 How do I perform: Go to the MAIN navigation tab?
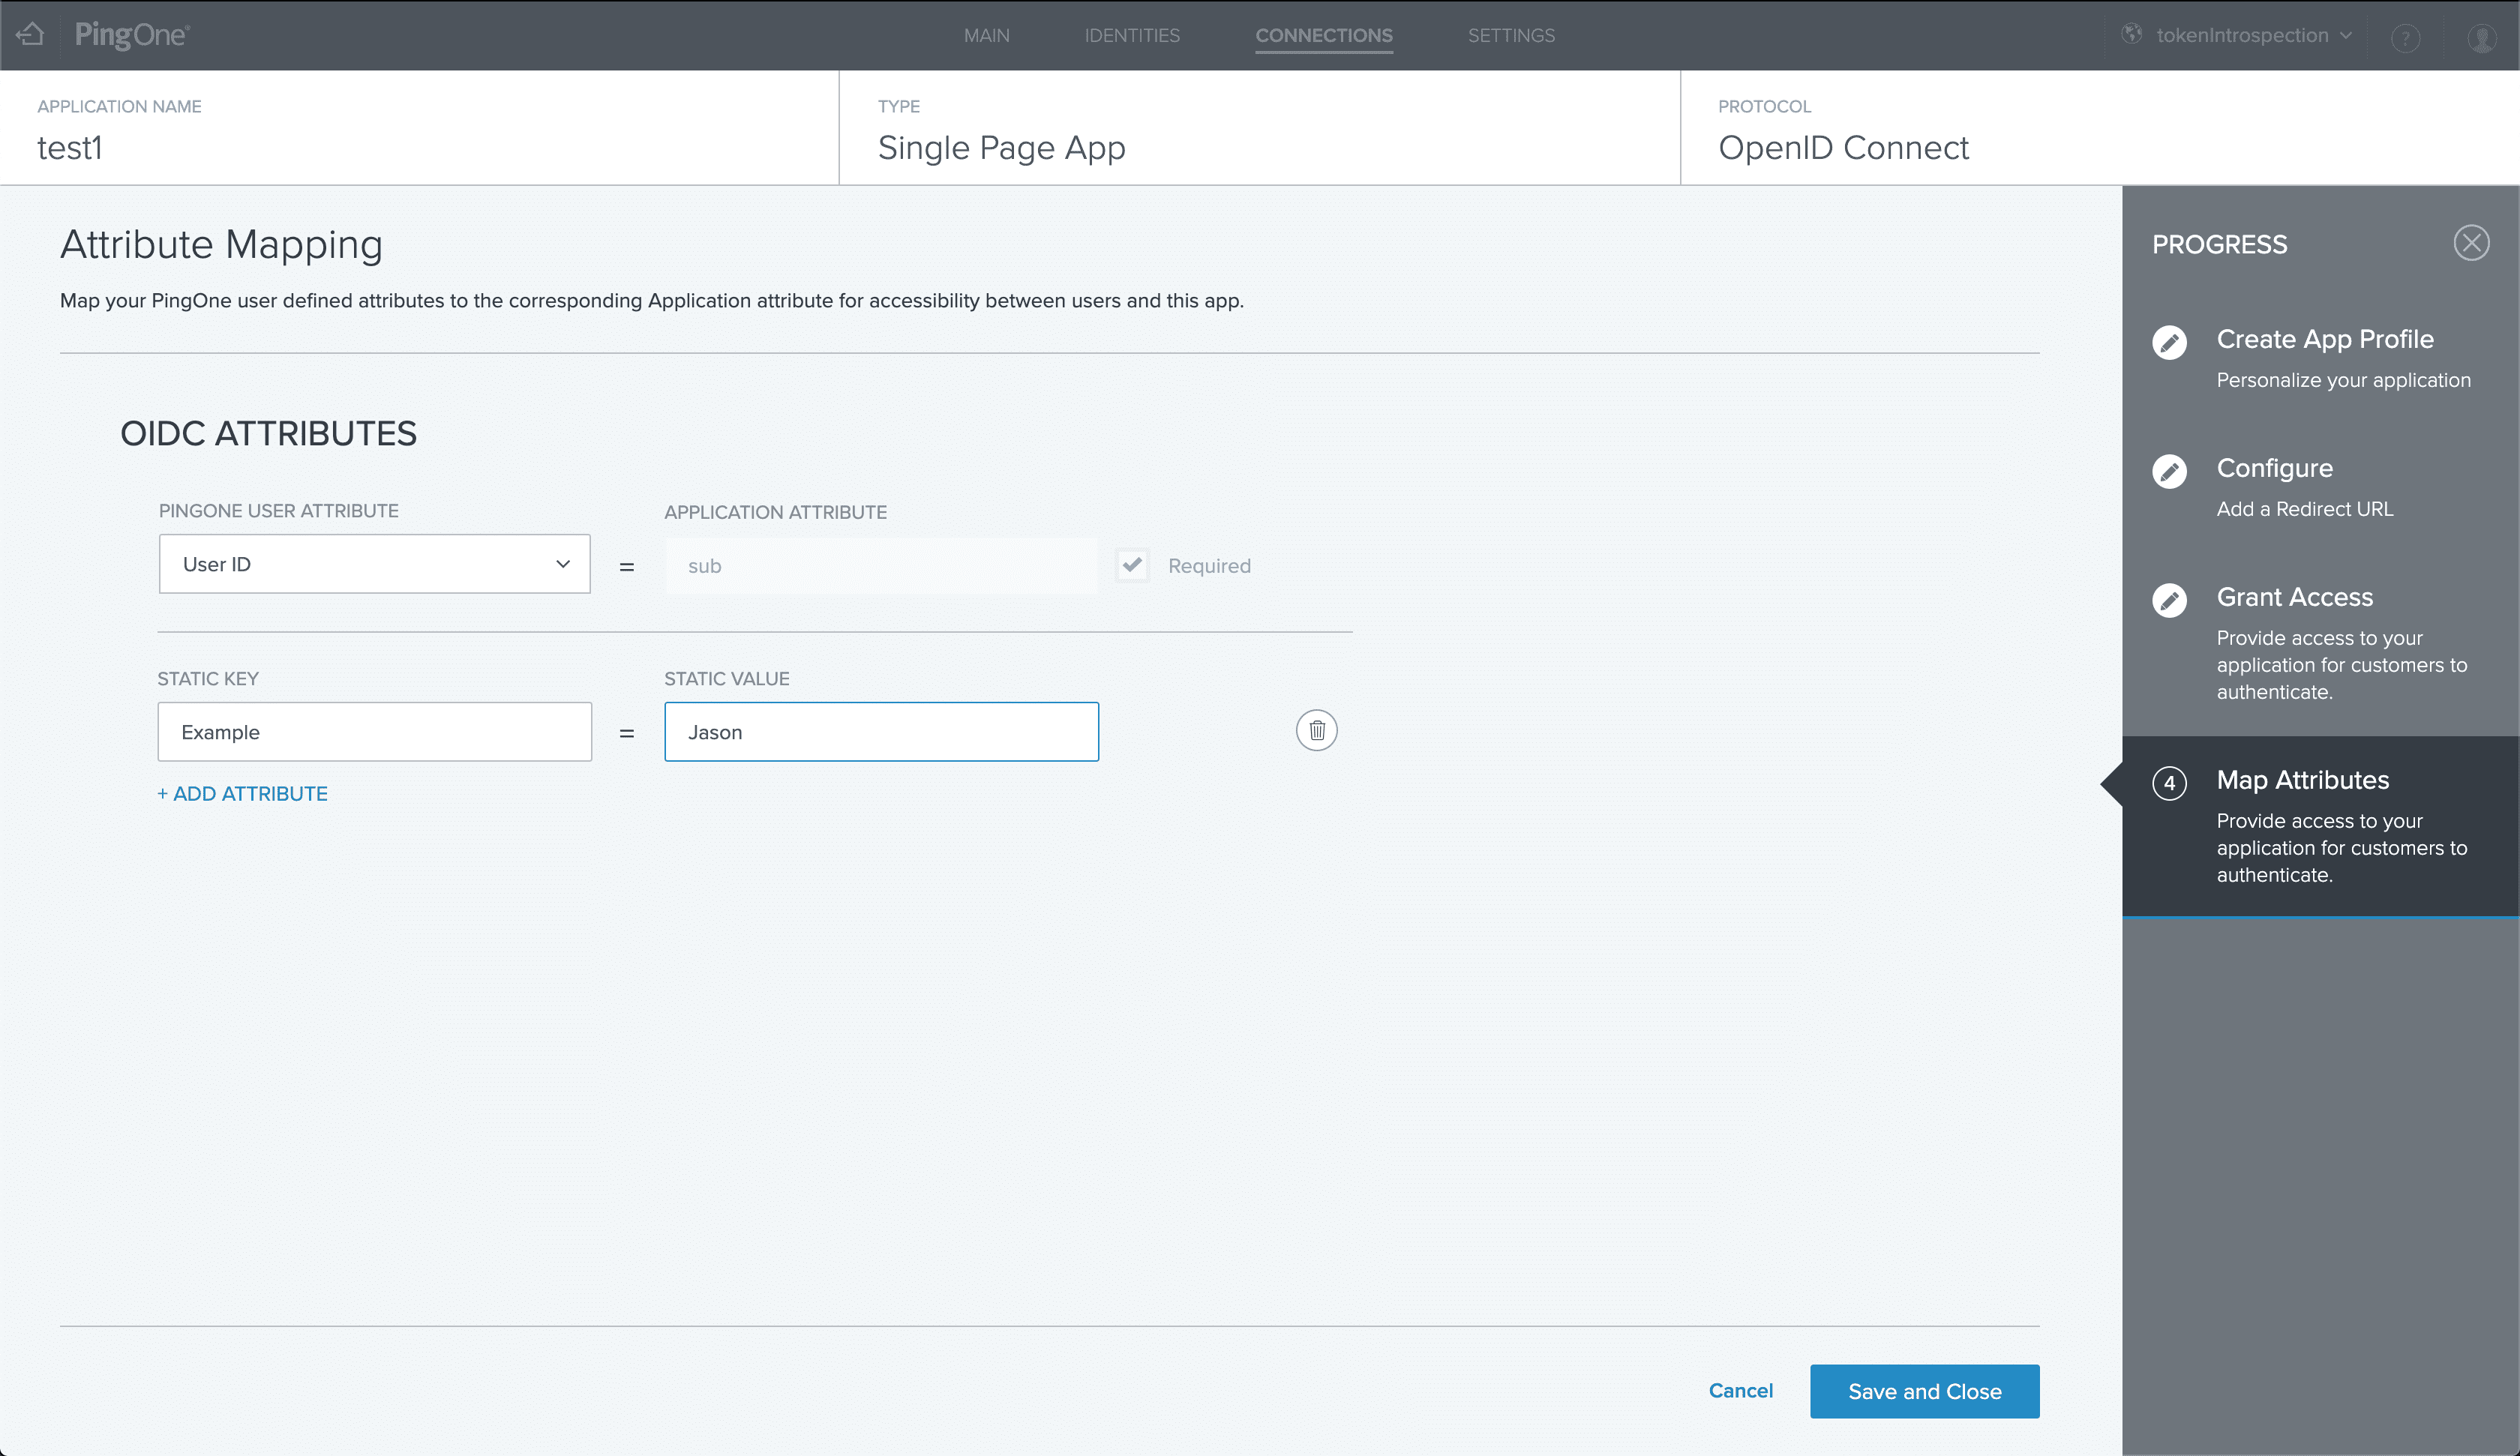tap(986, 35)
